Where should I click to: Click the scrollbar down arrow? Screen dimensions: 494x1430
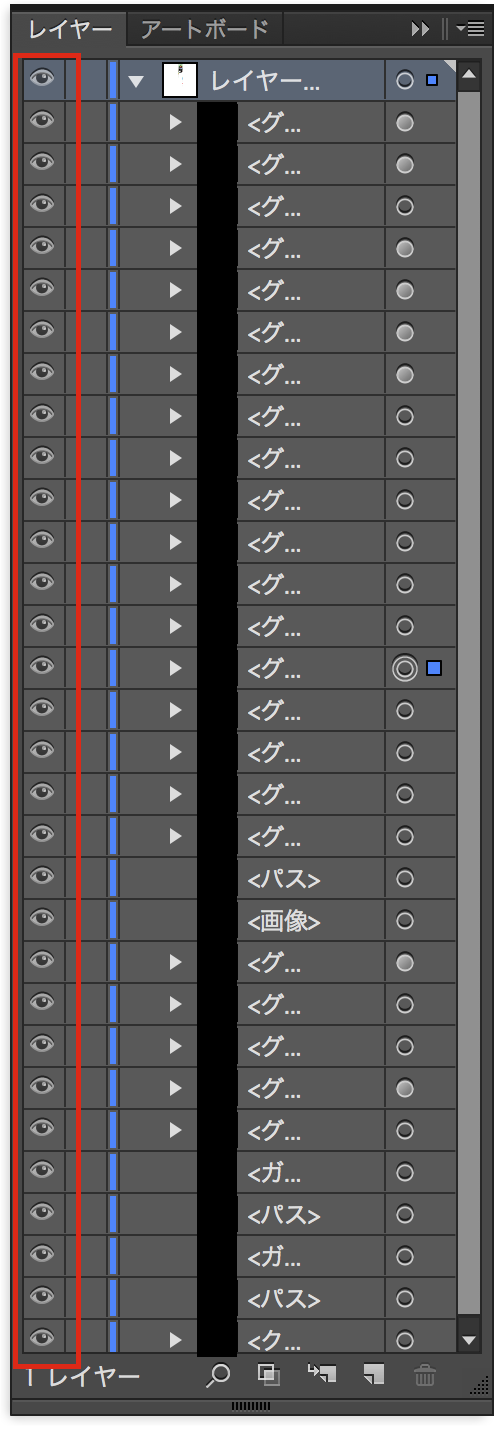click(x=469, y=1339)
